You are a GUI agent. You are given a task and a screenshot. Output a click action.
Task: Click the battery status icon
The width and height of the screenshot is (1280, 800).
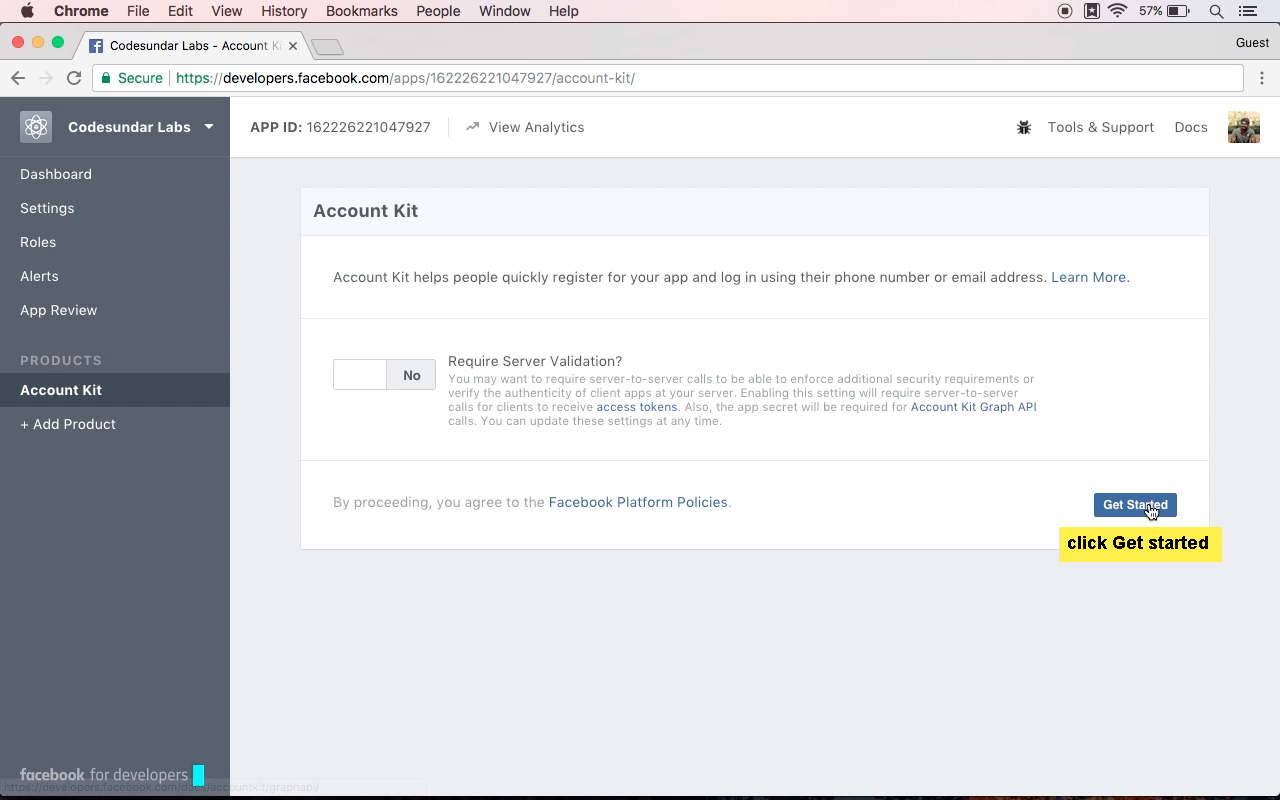1179,11
